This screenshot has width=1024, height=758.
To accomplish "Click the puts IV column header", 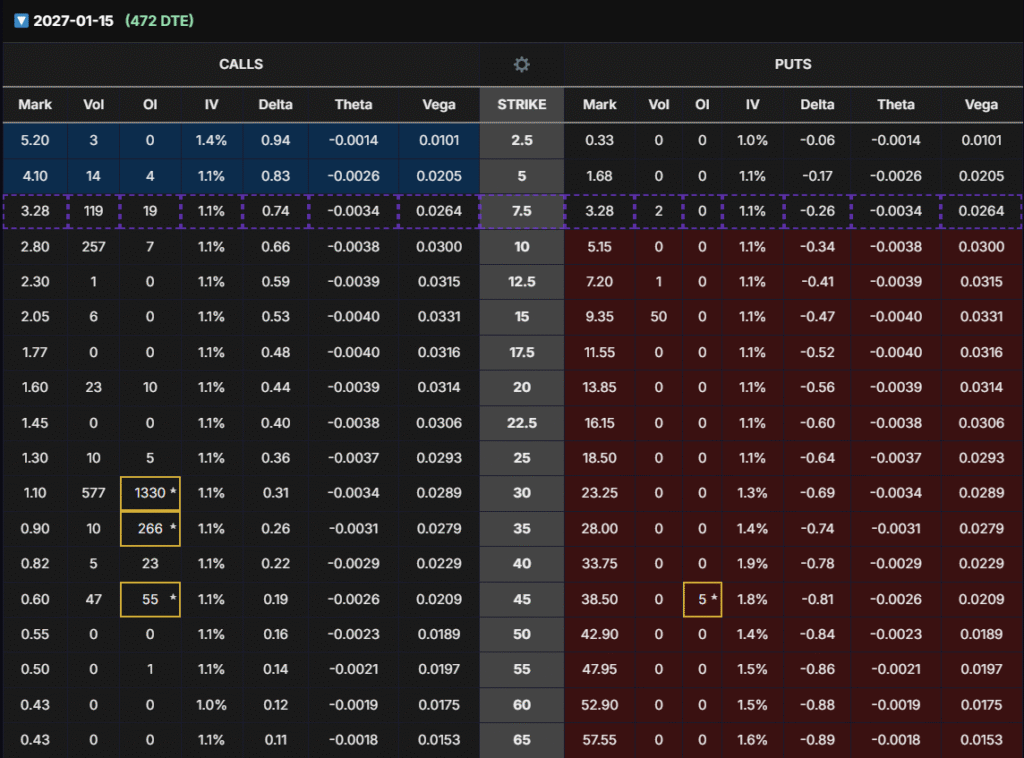I will [751, 104].
